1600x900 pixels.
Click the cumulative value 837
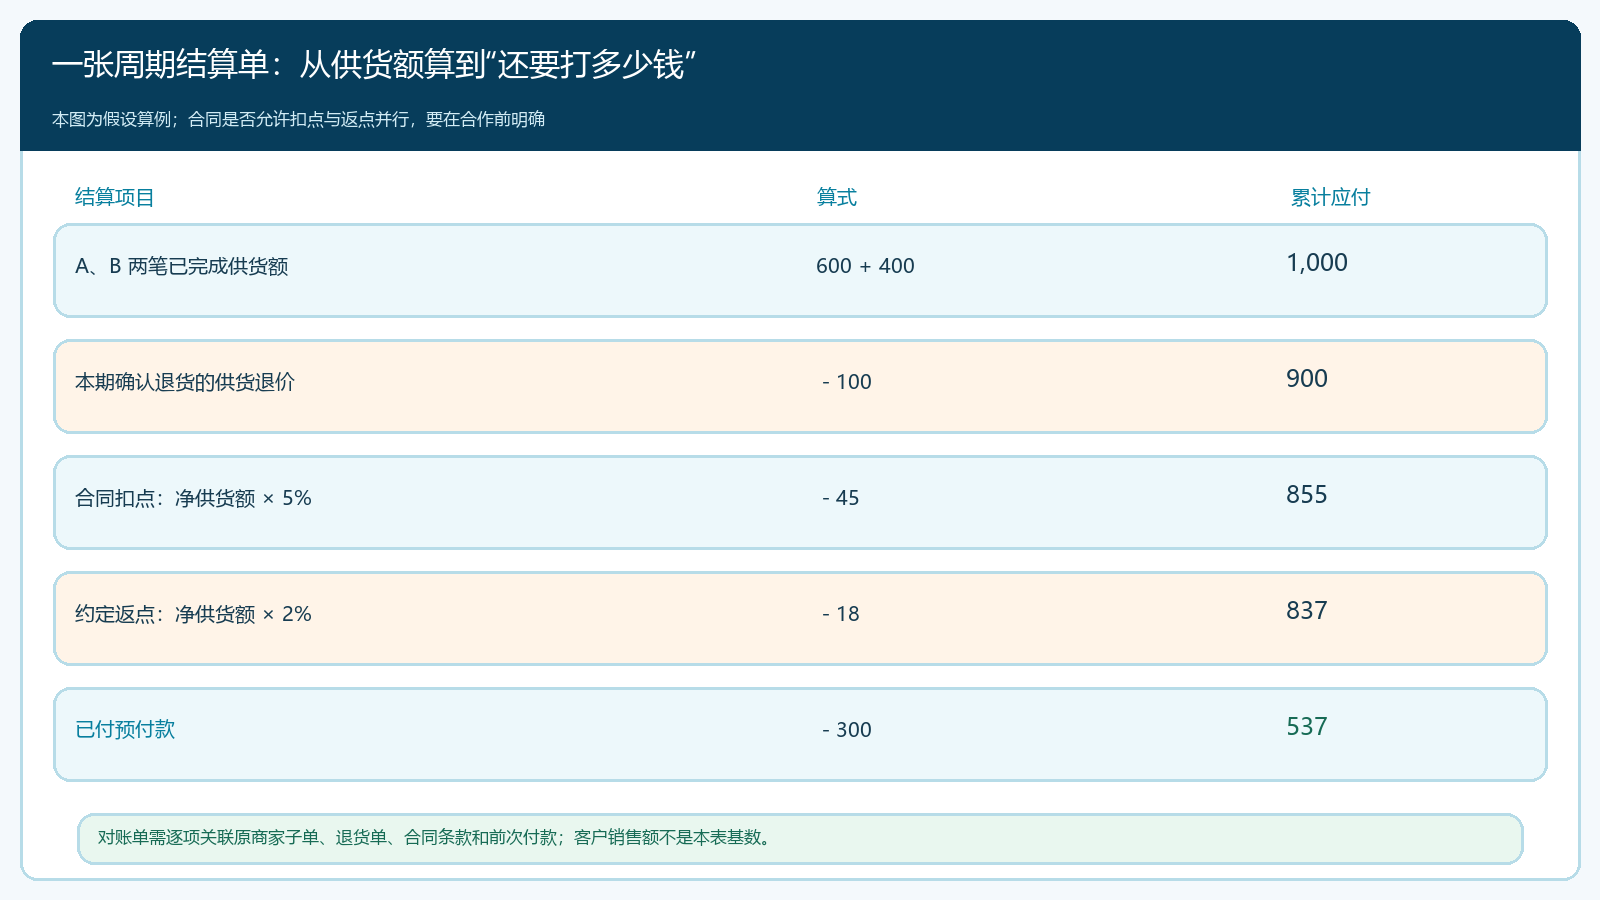[1307, 610]
